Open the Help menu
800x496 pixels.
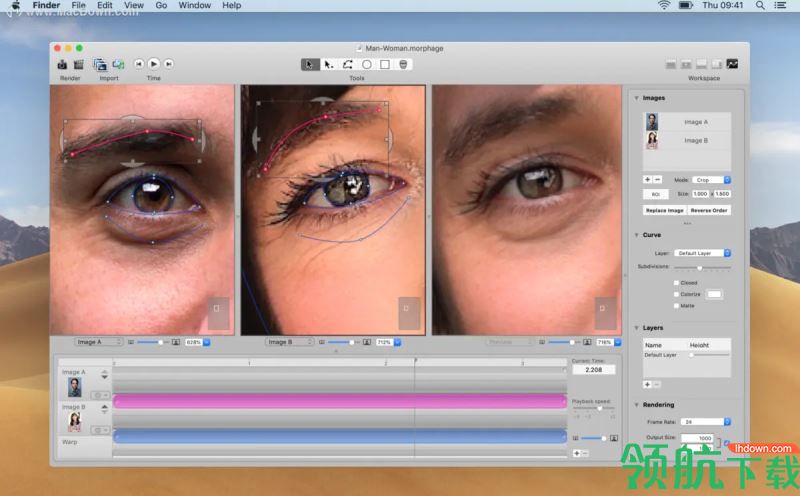[232, 5]
